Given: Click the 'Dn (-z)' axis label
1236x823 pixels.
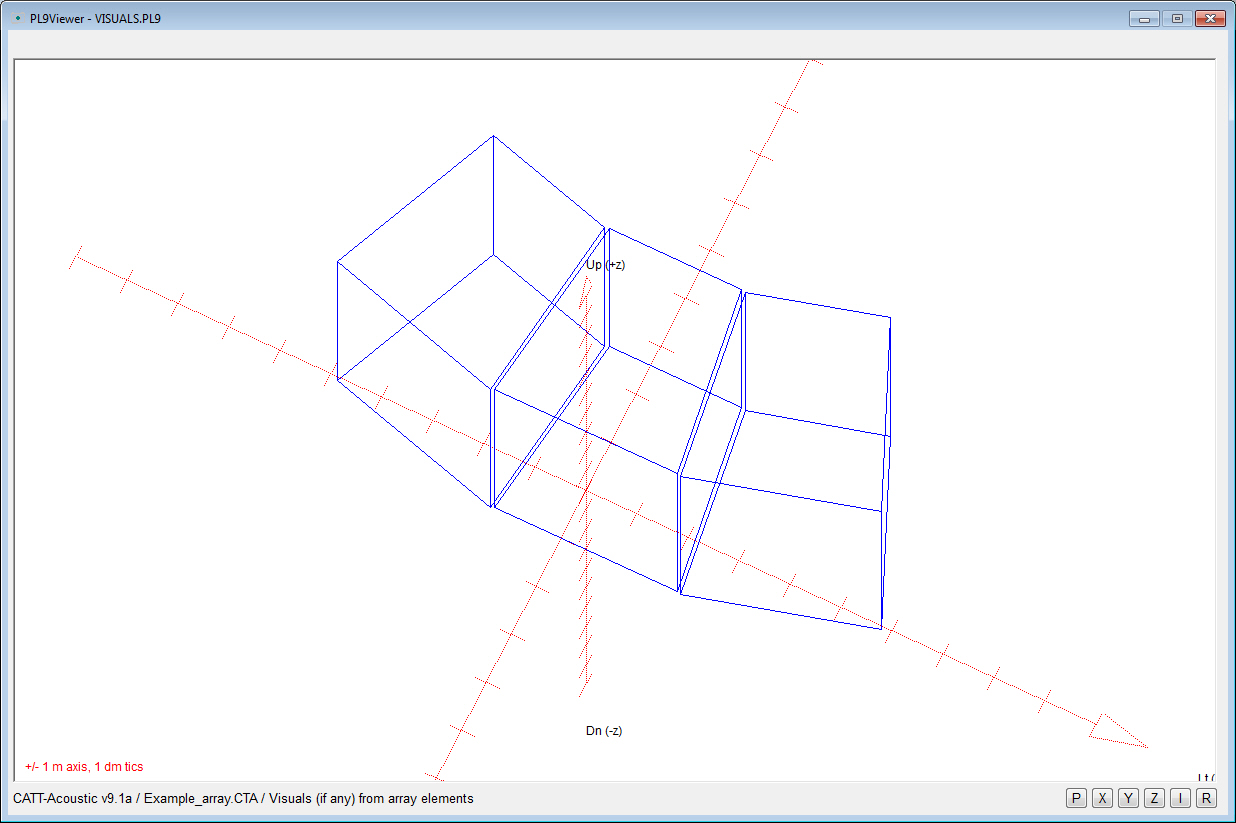Looking at the screenshot, I should (604, 731).
